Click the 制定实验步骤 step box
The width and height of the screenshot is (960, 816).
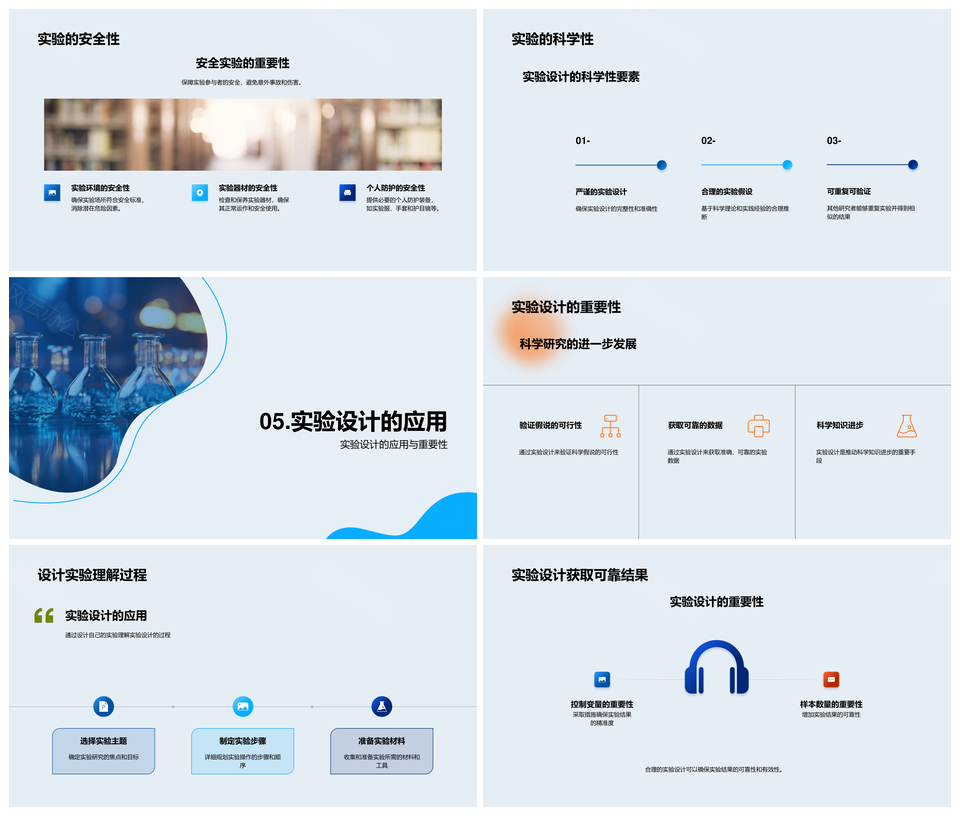click(x=242, y=750)
